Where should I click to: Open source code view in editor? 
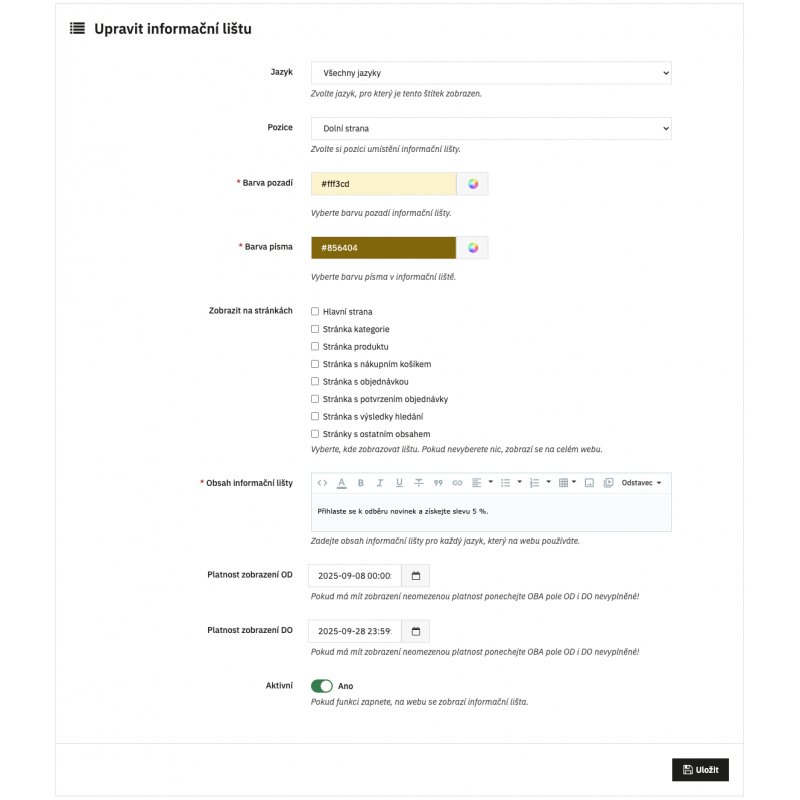322,483
